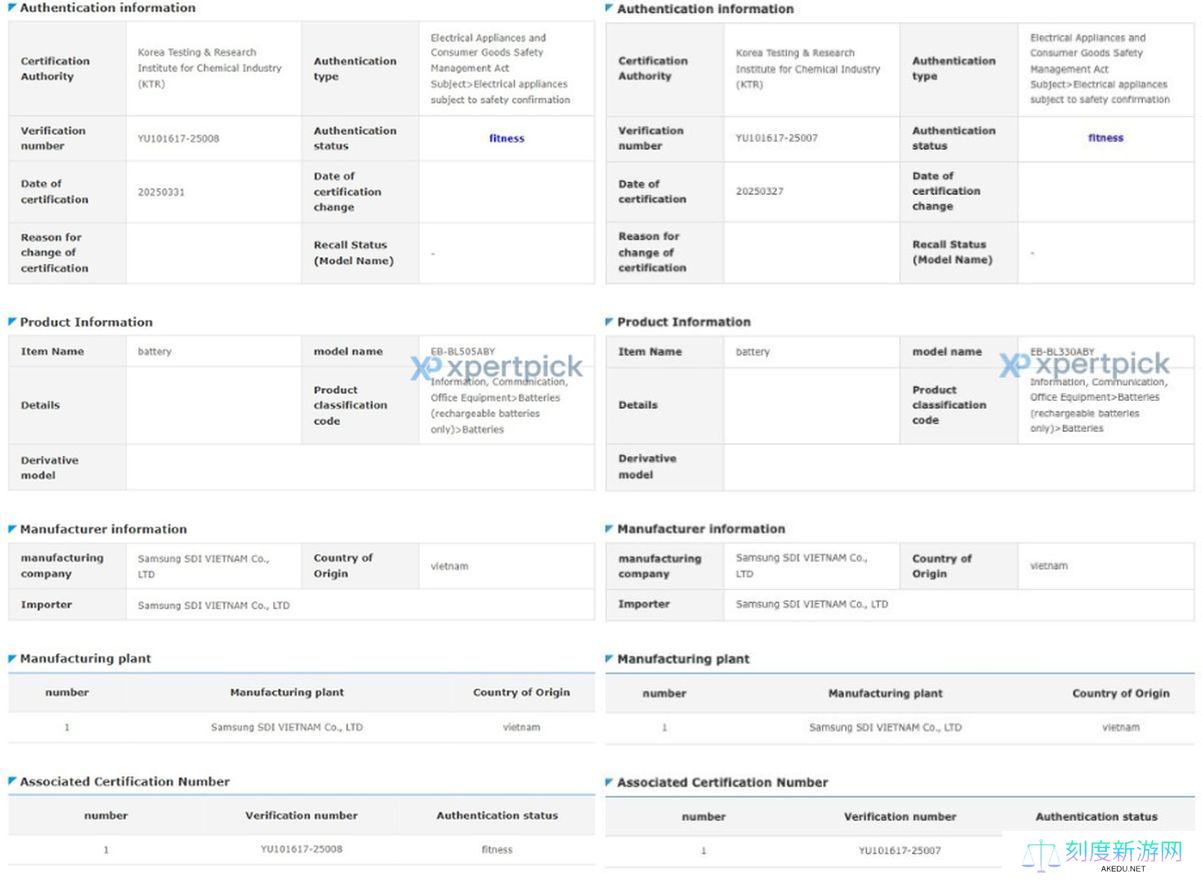Screen dimensions: 1202x881
Task: Click the "Manufacturer information" heading of the right certificate
Action: coord(701,529)
